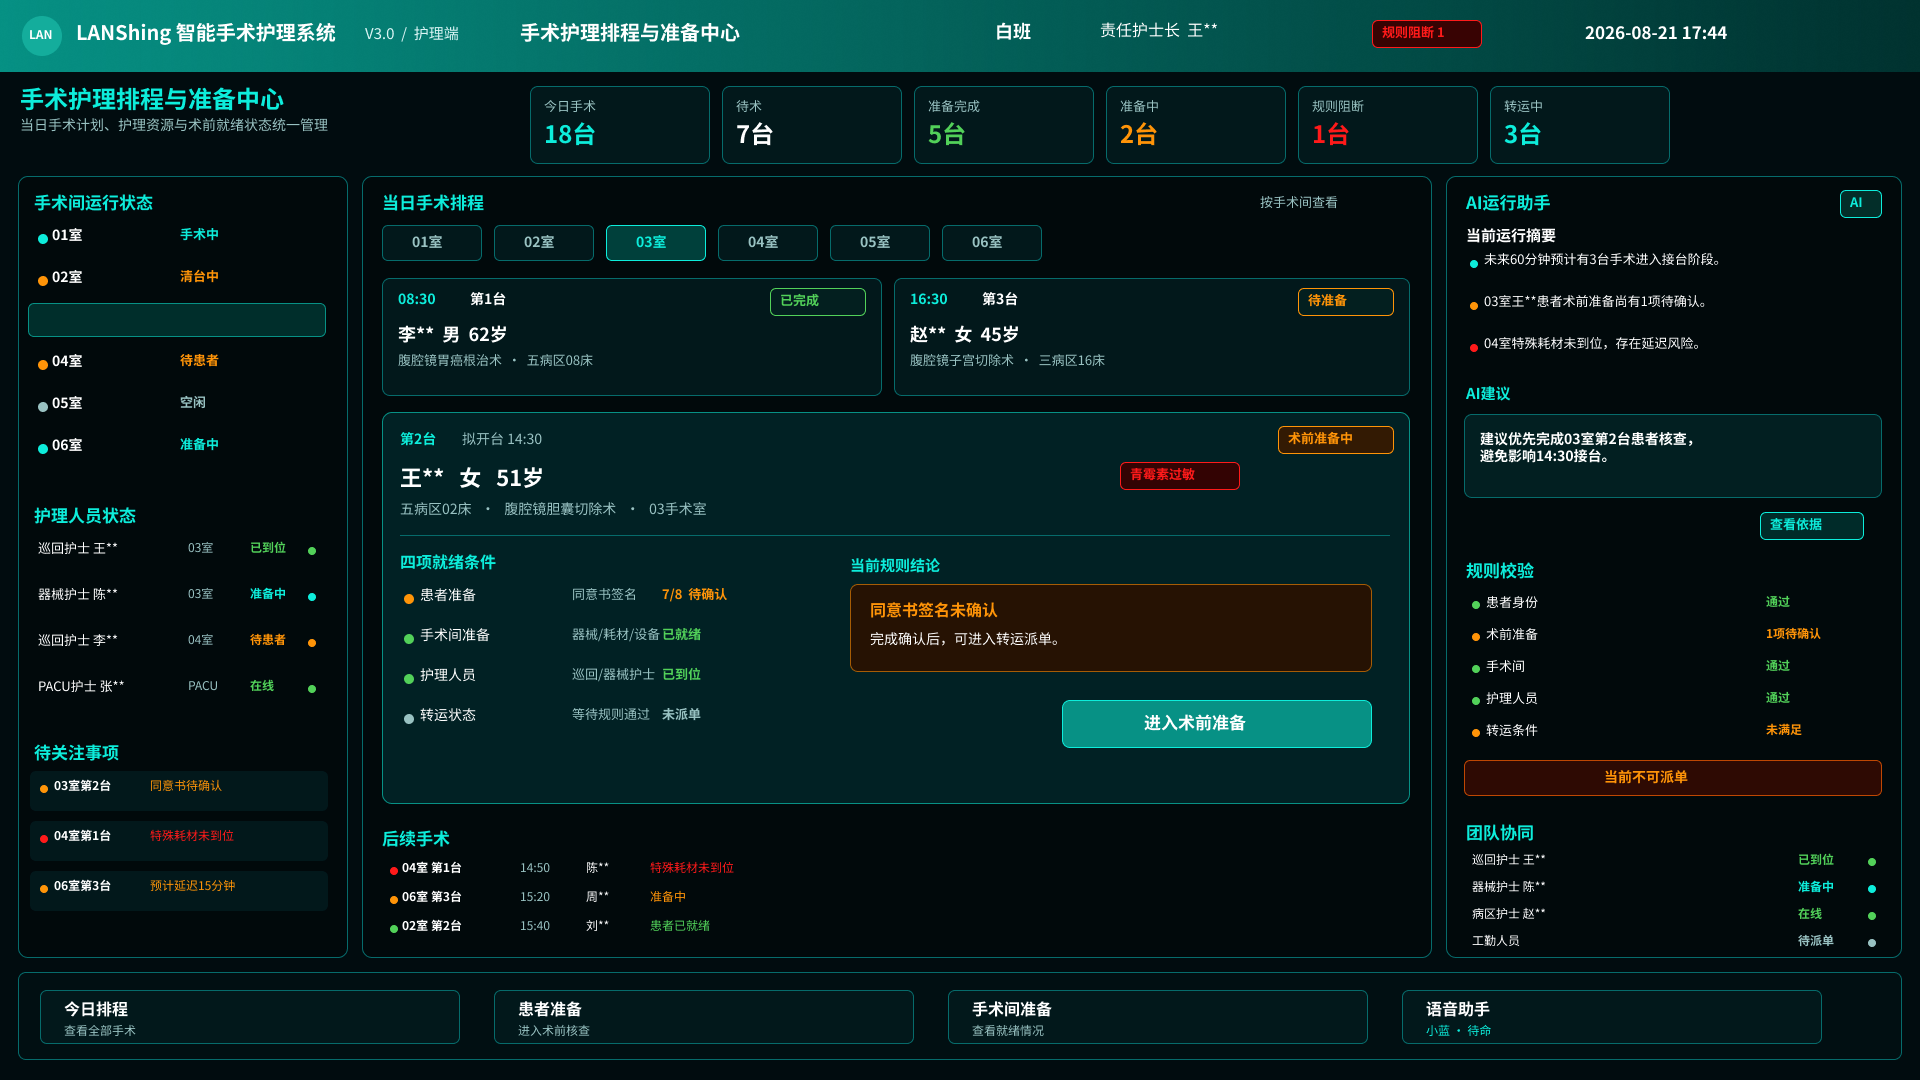Click the 已完成 status tag

pos(817,302)
